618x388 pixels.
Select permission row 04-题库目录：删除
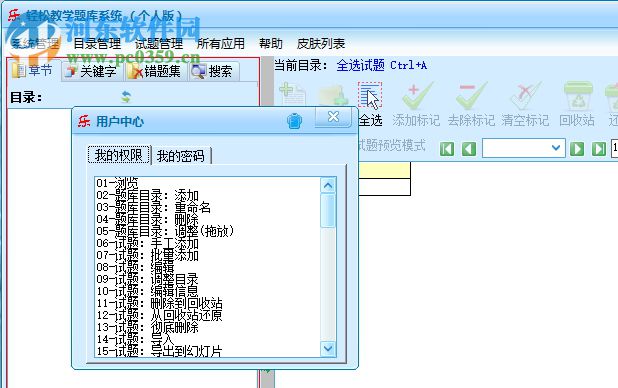[x=208, y=219]
